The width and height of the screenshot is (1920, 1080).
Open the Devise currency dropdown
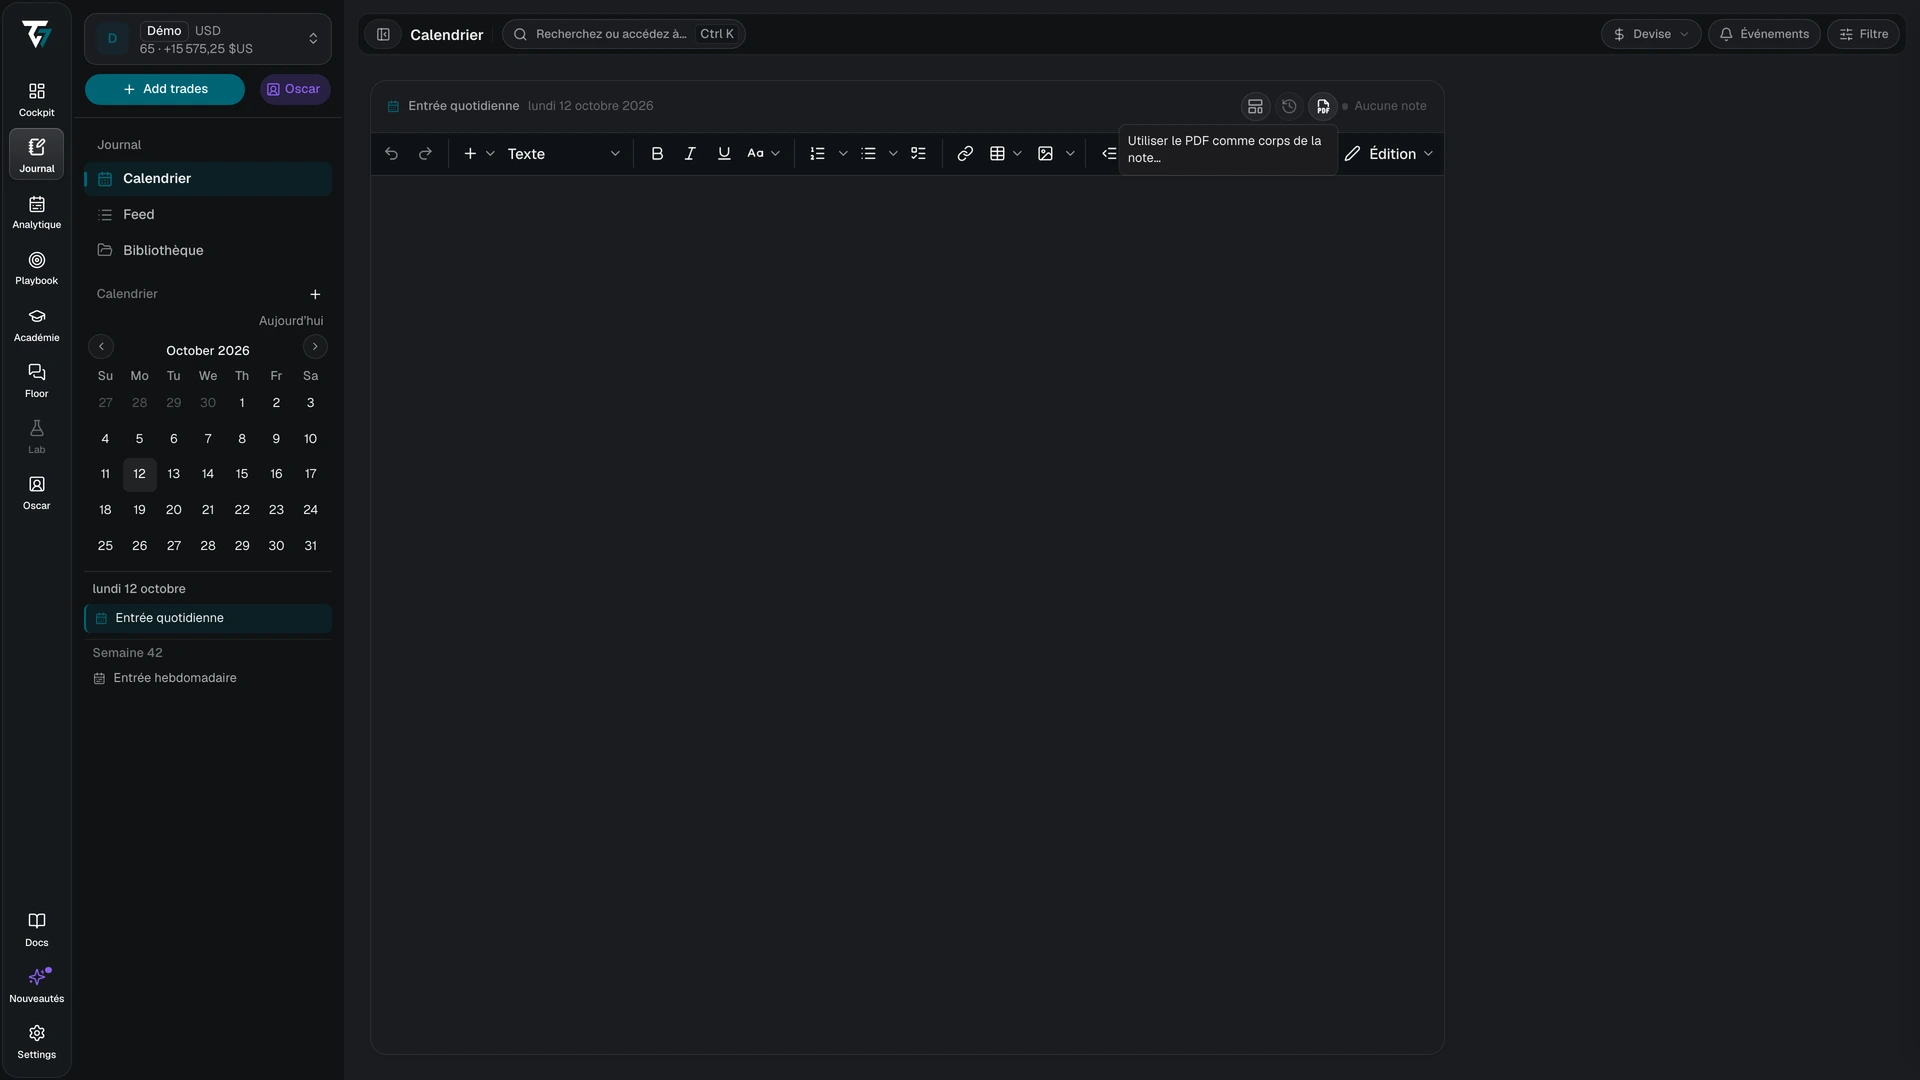[x=1651, y=34]
